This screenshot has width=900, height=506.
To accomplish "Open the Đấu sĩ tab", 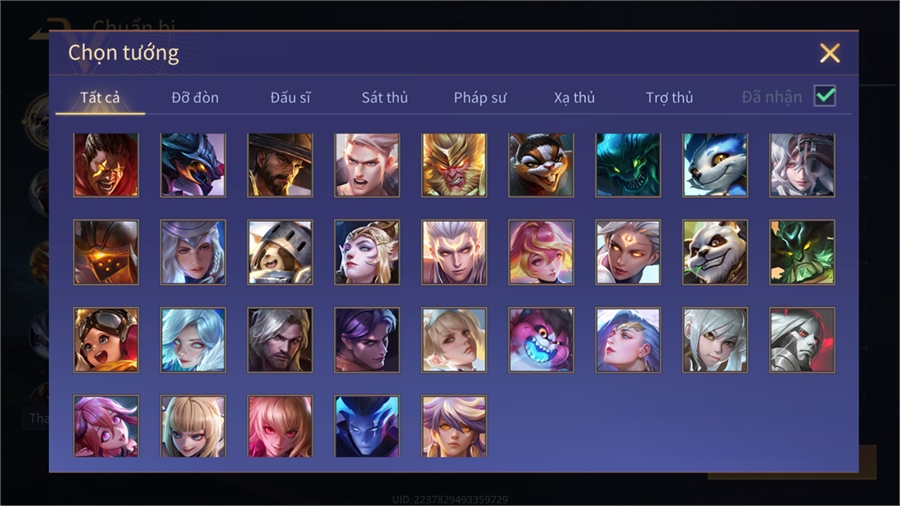I will (x=290, y=98).
